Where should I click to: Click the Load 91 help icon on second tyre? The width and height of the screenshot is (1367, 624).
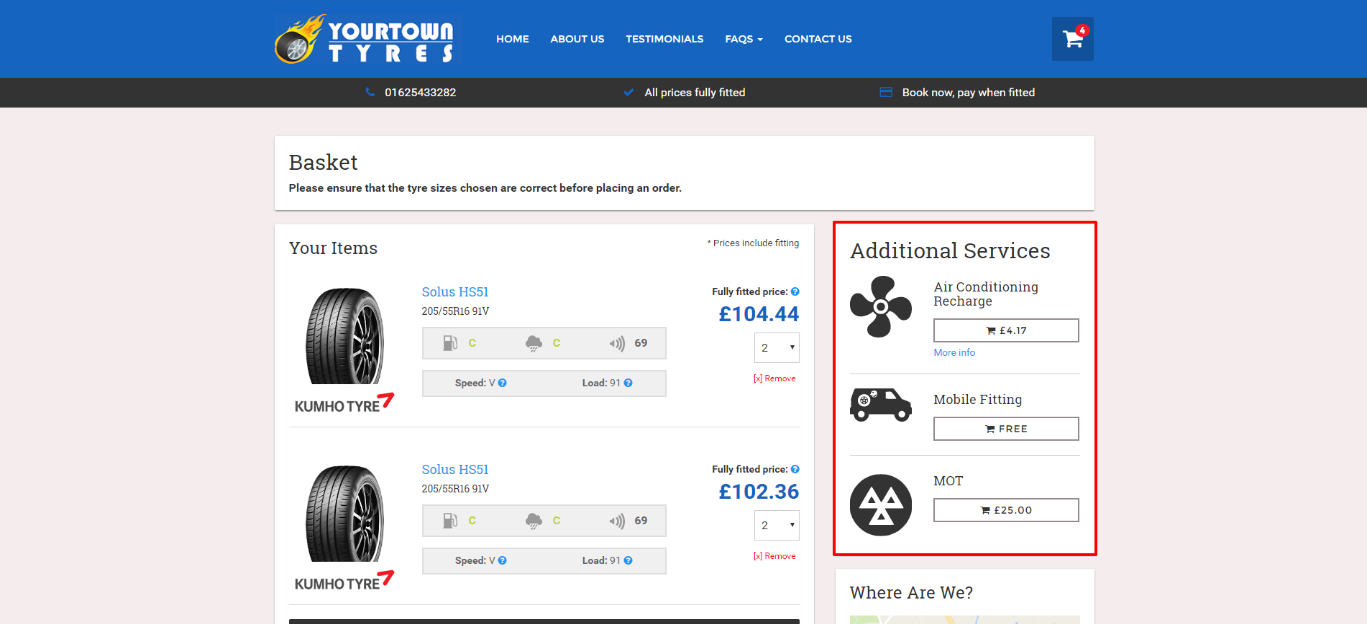tap(628, 561)
